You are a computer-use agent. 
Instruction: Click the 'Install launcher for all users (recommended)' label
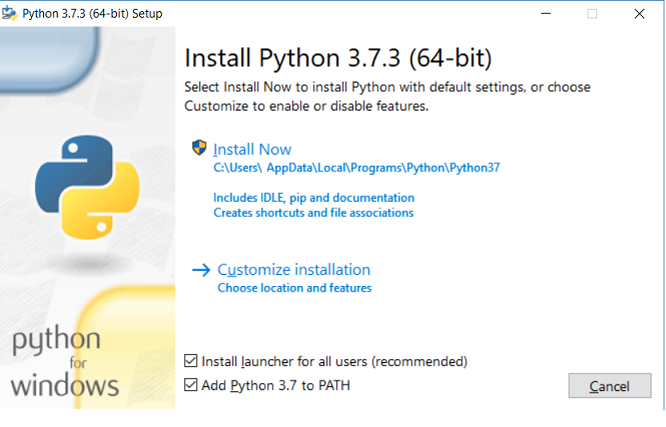[334, 361]
